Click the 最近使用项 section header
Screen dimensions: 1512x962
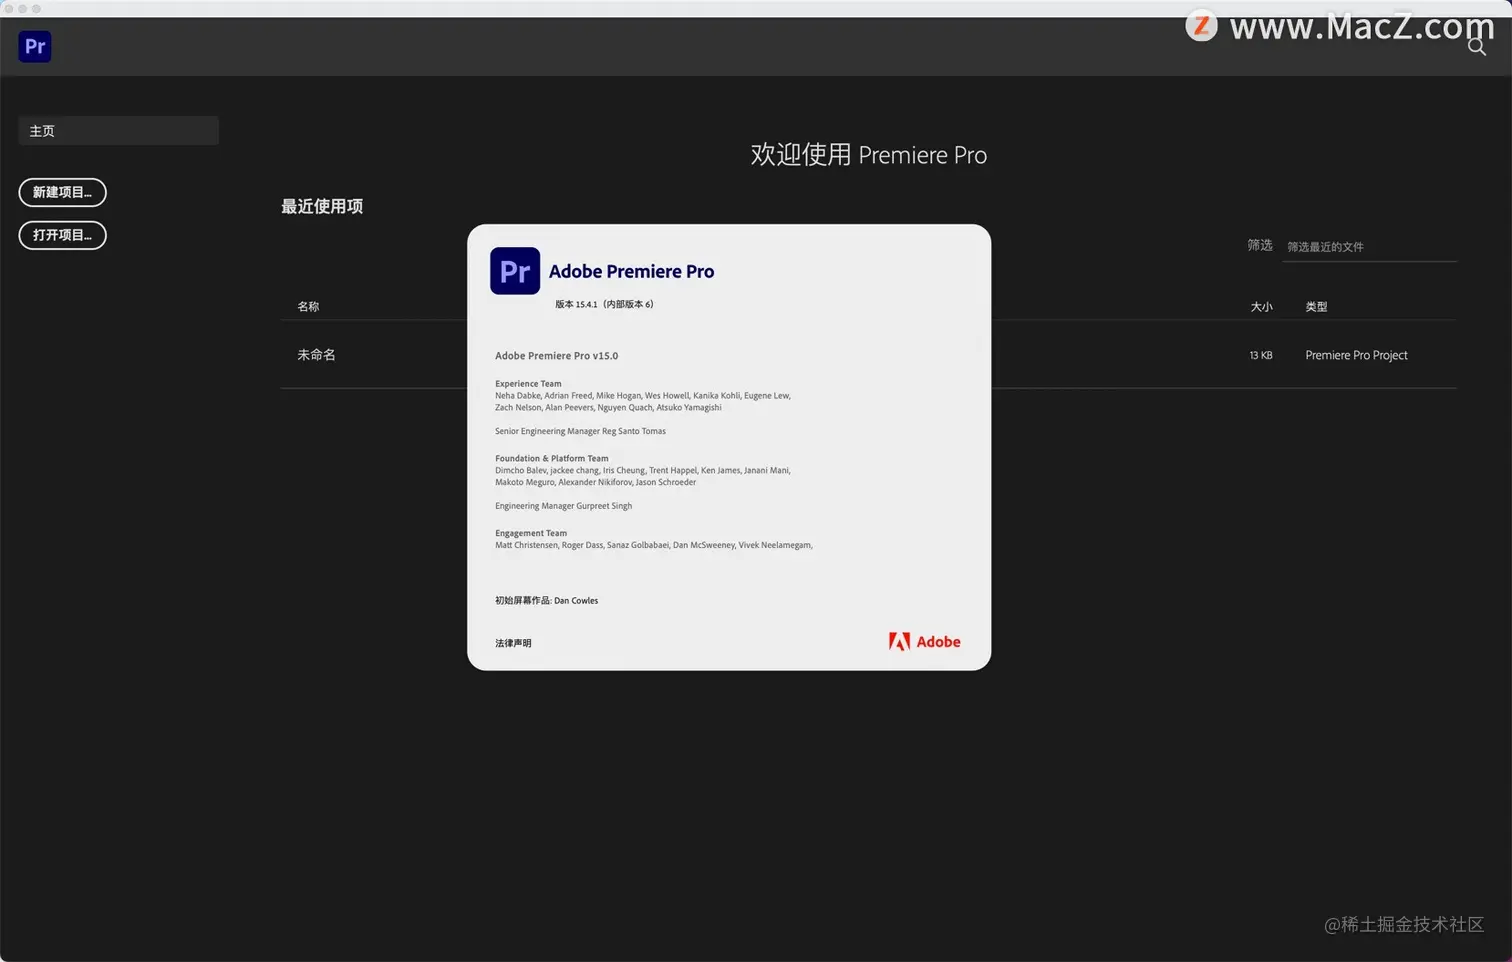[x=322, y=206]
